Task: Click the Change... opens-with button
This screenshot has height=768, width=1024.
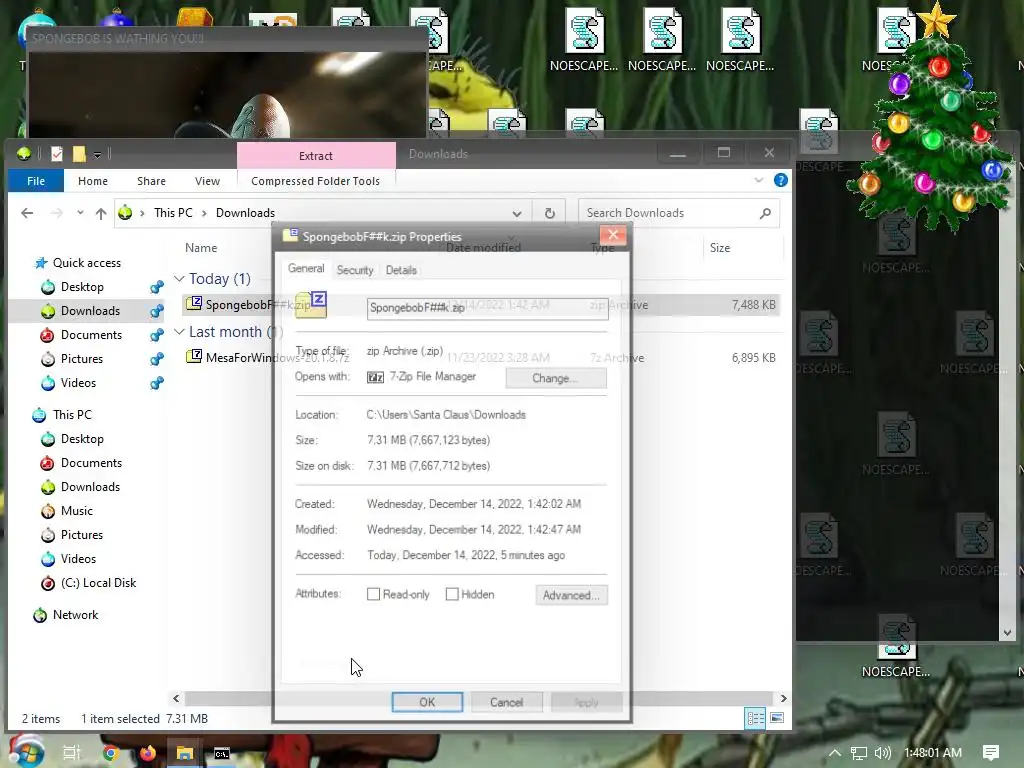Action: click(x=556, y=378)
